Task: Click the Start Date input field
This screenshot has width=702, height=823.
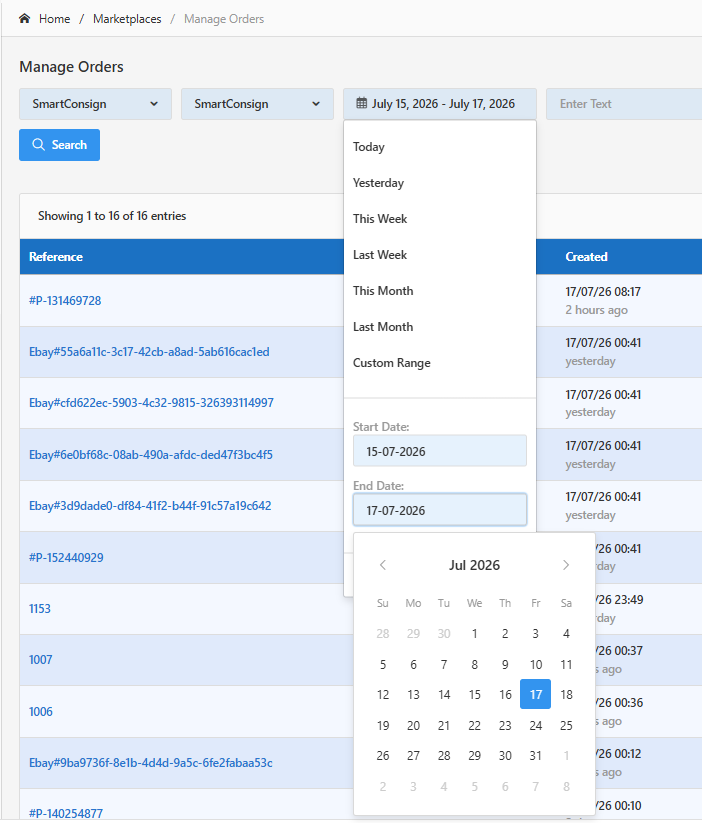Action: point(440,451)
